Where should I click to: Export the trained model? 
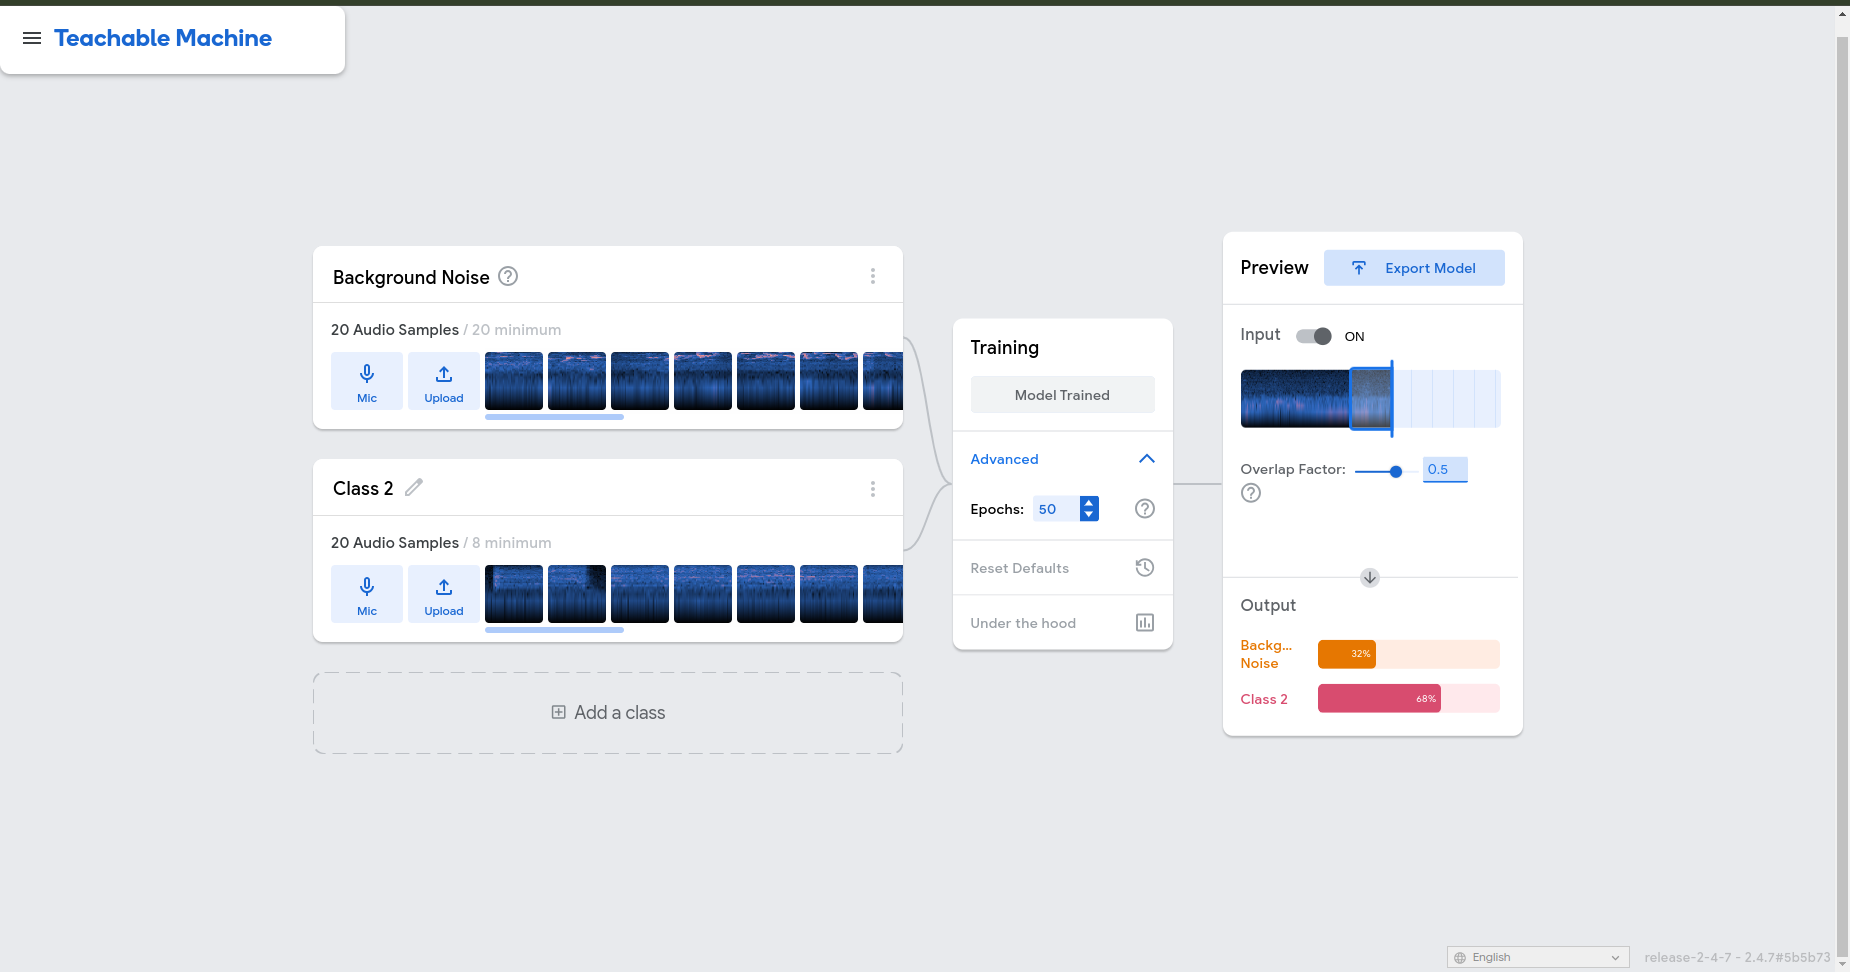[x=1414, y=268]
